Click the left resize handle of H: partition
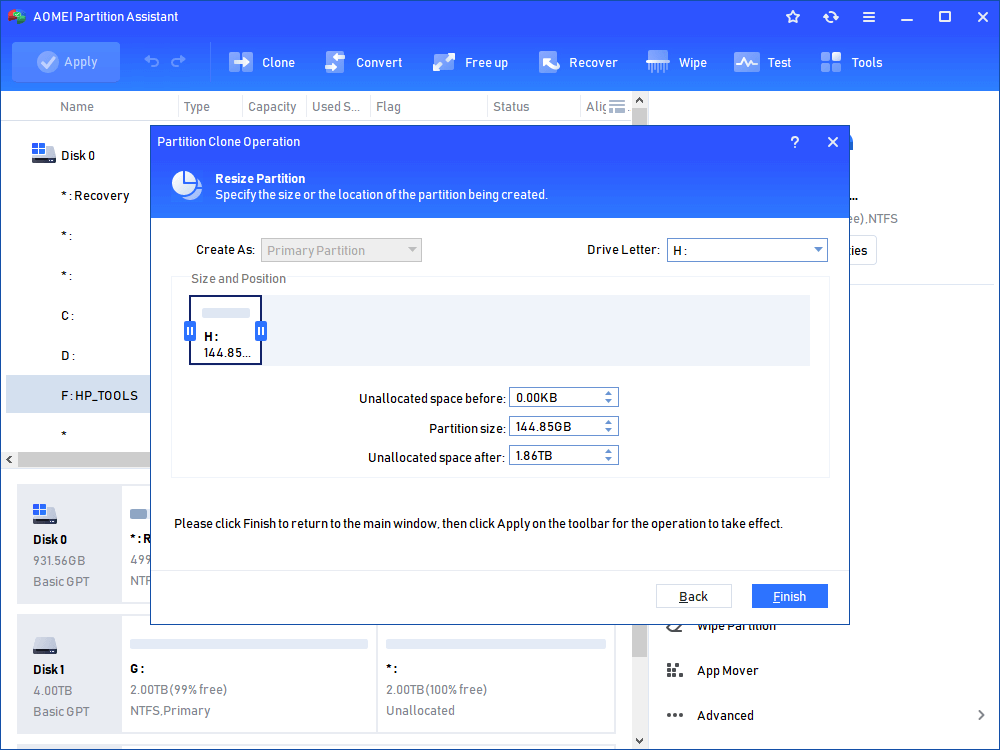Viewport: 1000px width, 750px height. point(189,331)
